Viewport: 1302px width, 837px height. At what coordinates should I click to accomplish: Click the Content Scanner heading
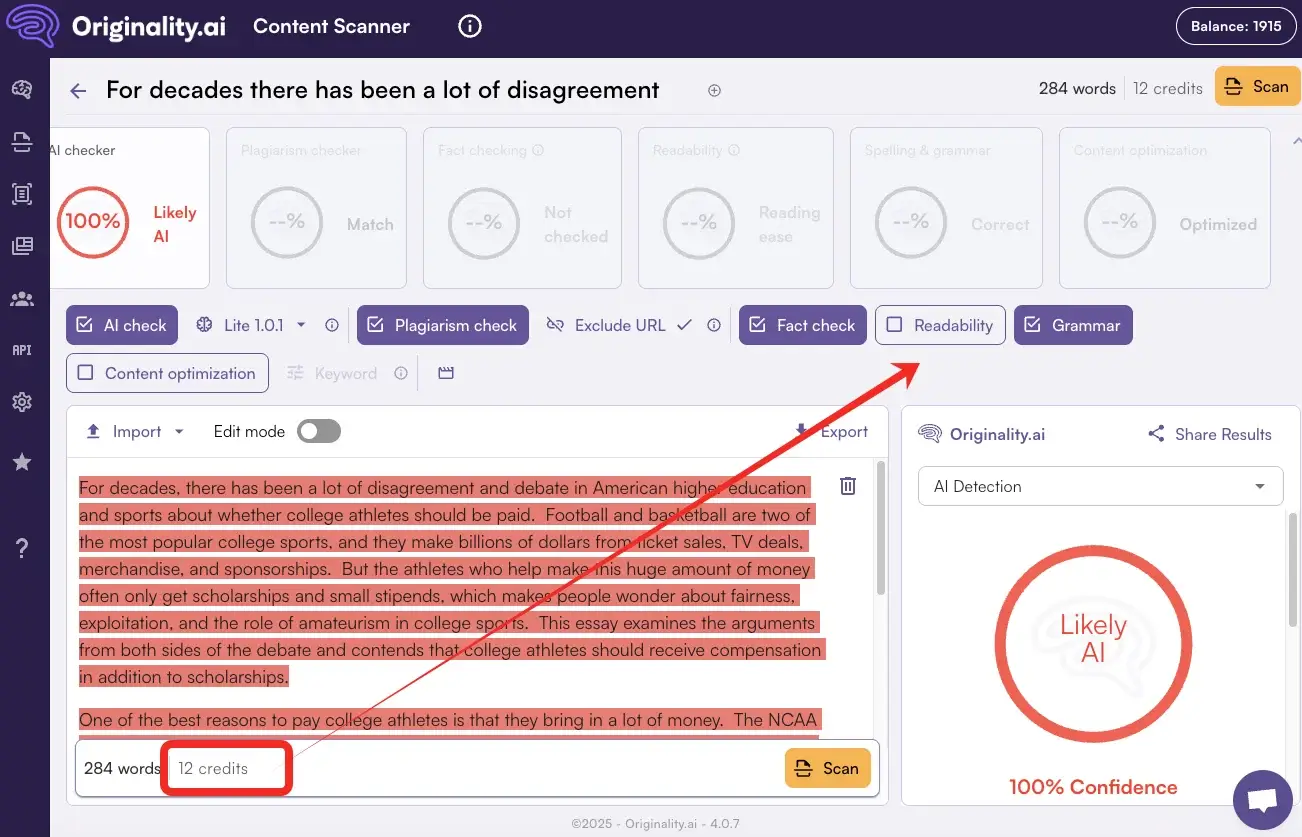pyautogui.click(x=331, y=27)
